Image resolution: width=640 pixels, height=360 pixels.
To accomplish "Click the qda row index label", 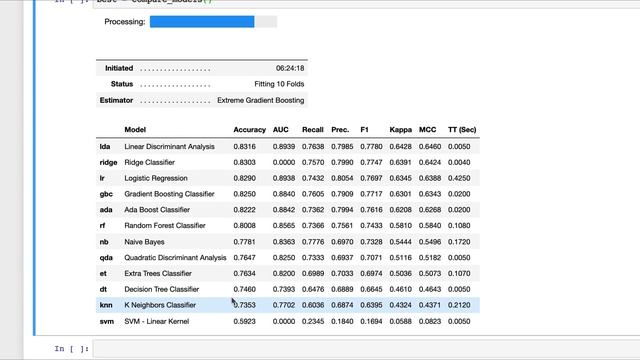I will point(106,258).
